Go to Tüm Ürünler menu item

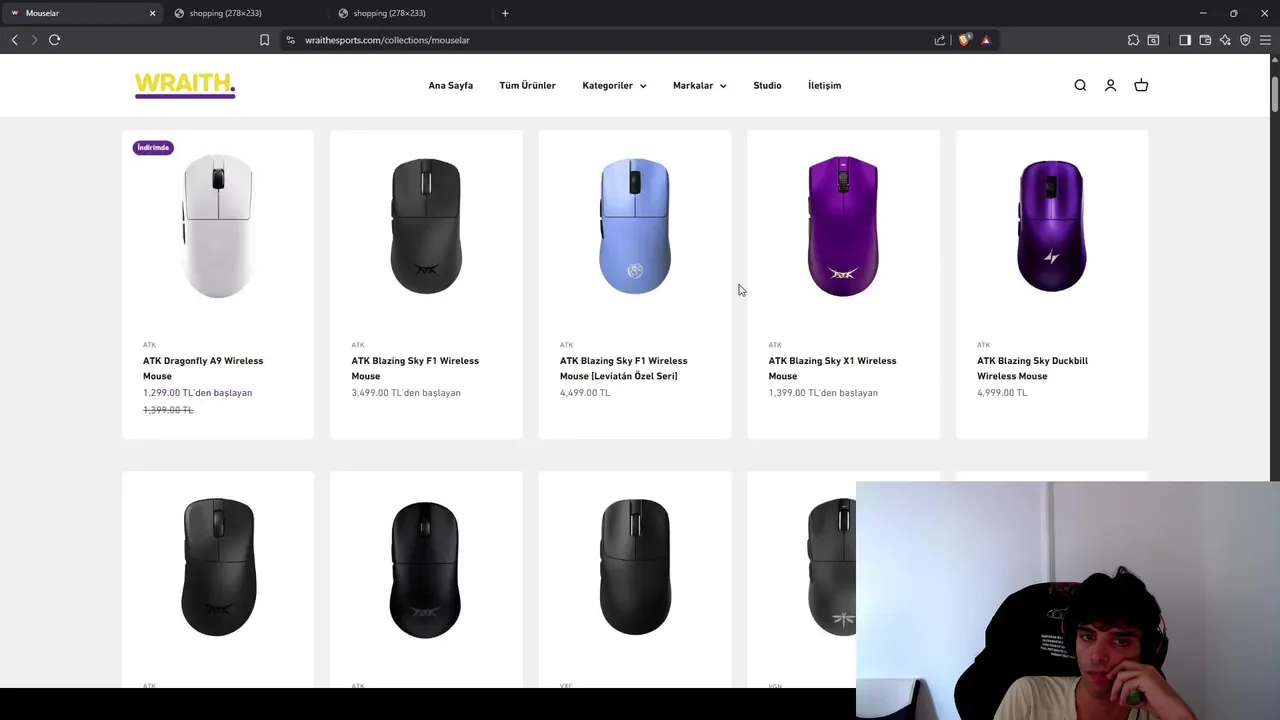(x=527, y=85)
